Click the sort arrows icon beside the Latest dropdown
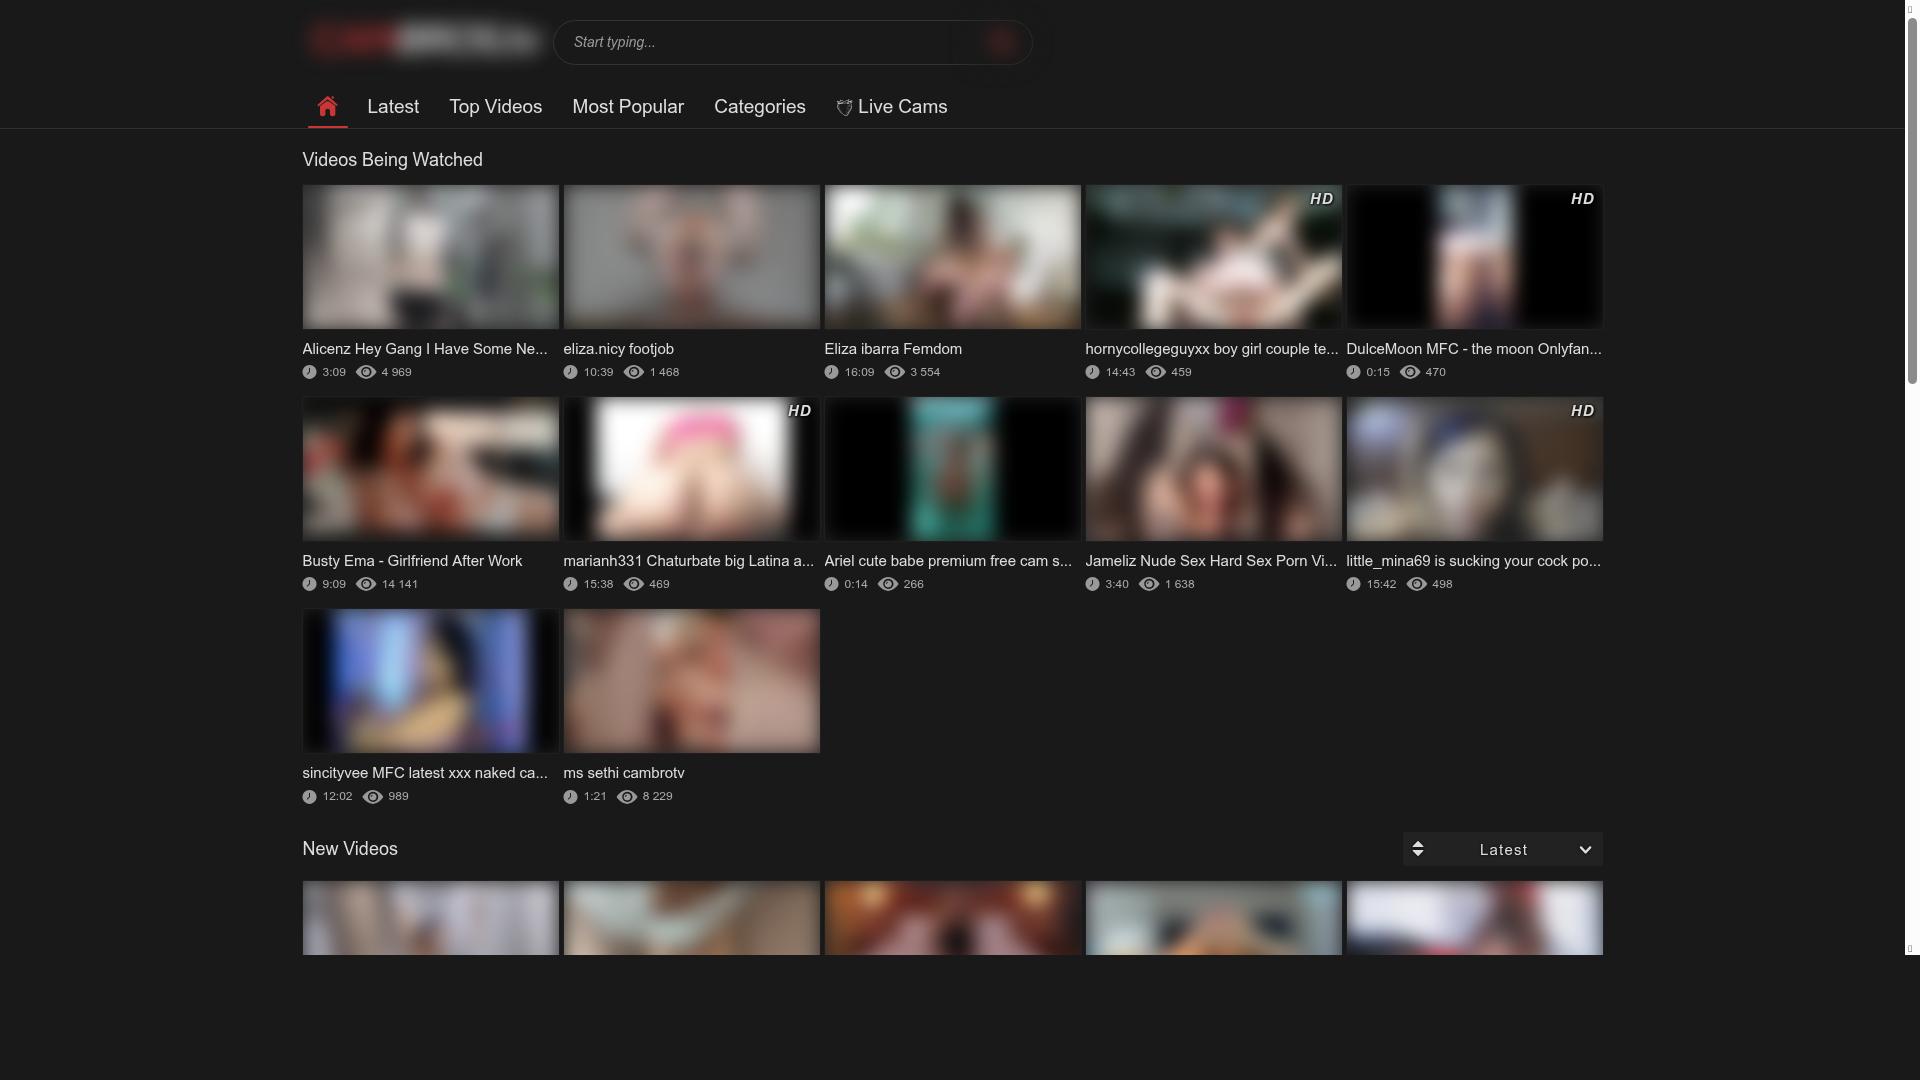The image size is (1920, 1080). pyautogui.click(x=1417, y=848)
